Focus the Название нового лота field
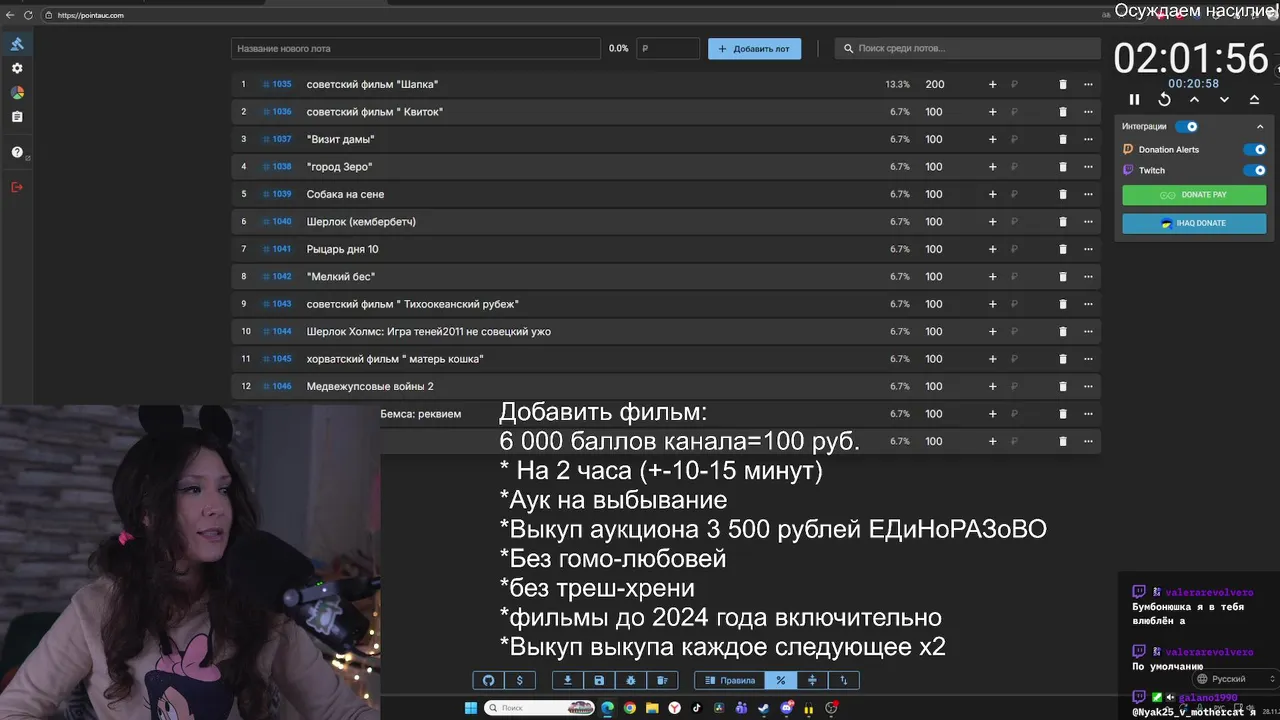 point(416,48)
